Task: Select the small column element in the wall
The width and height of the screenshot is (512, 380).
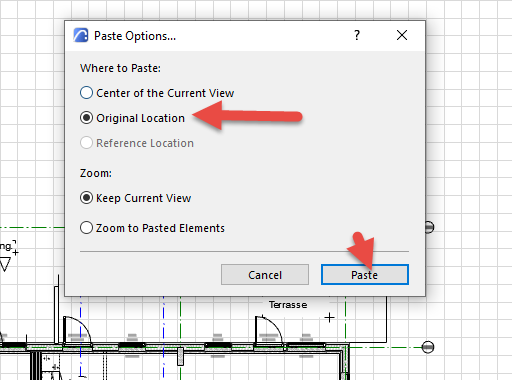Action: coord(180,356)
